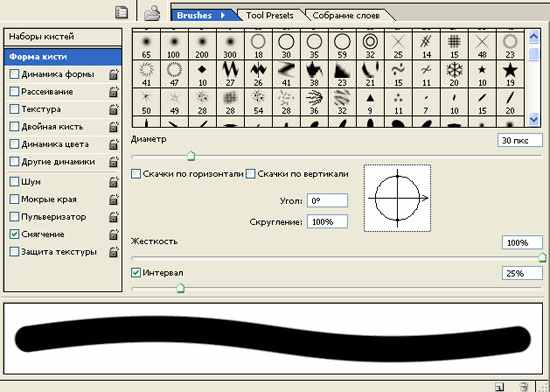Click the lock icon next to Шум
The width and height of the screenshot is (550, 392).
tap(113, 182)
